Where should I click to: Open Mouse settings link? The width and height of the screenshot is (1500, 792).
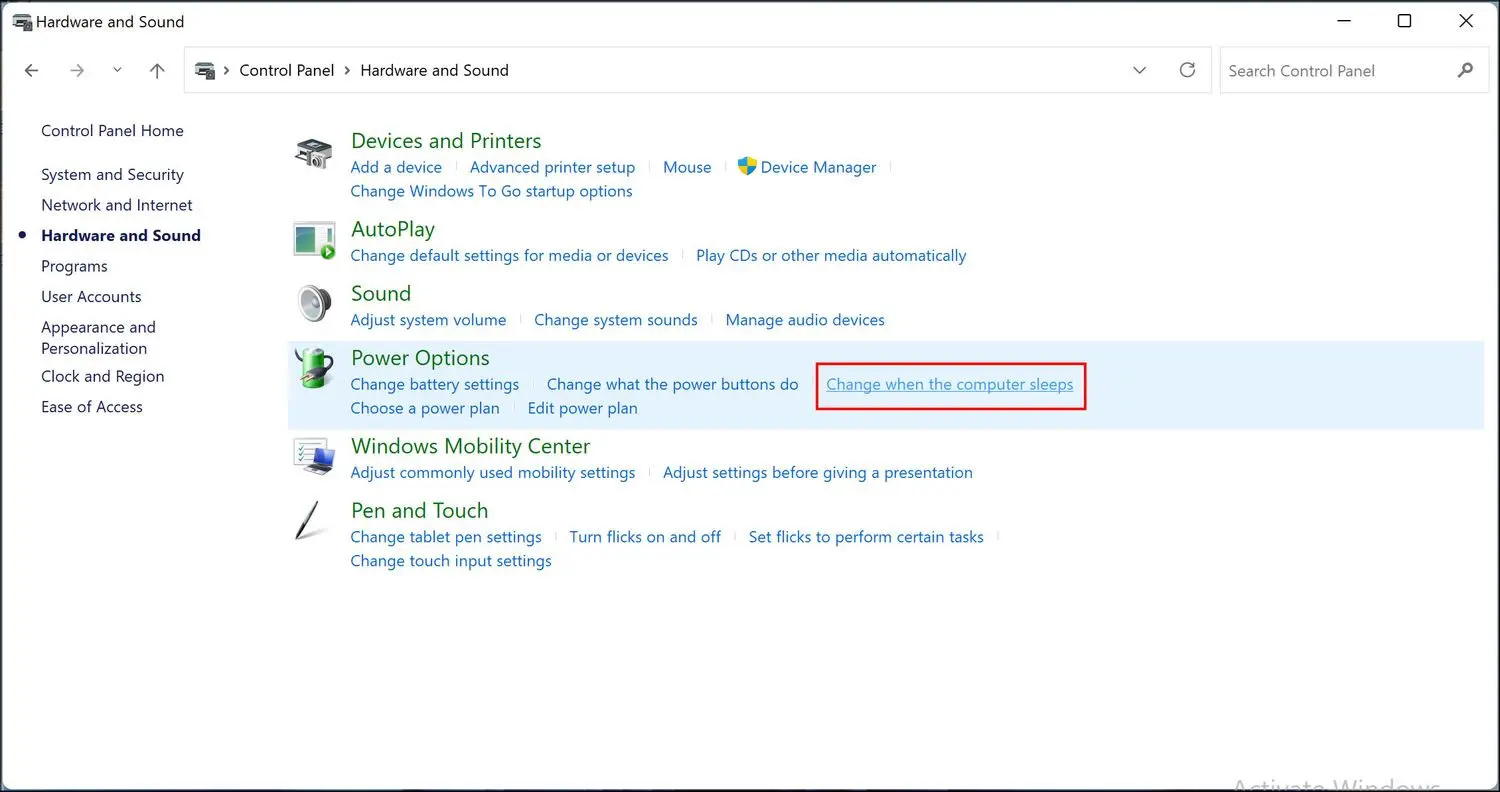pos(687,168)
